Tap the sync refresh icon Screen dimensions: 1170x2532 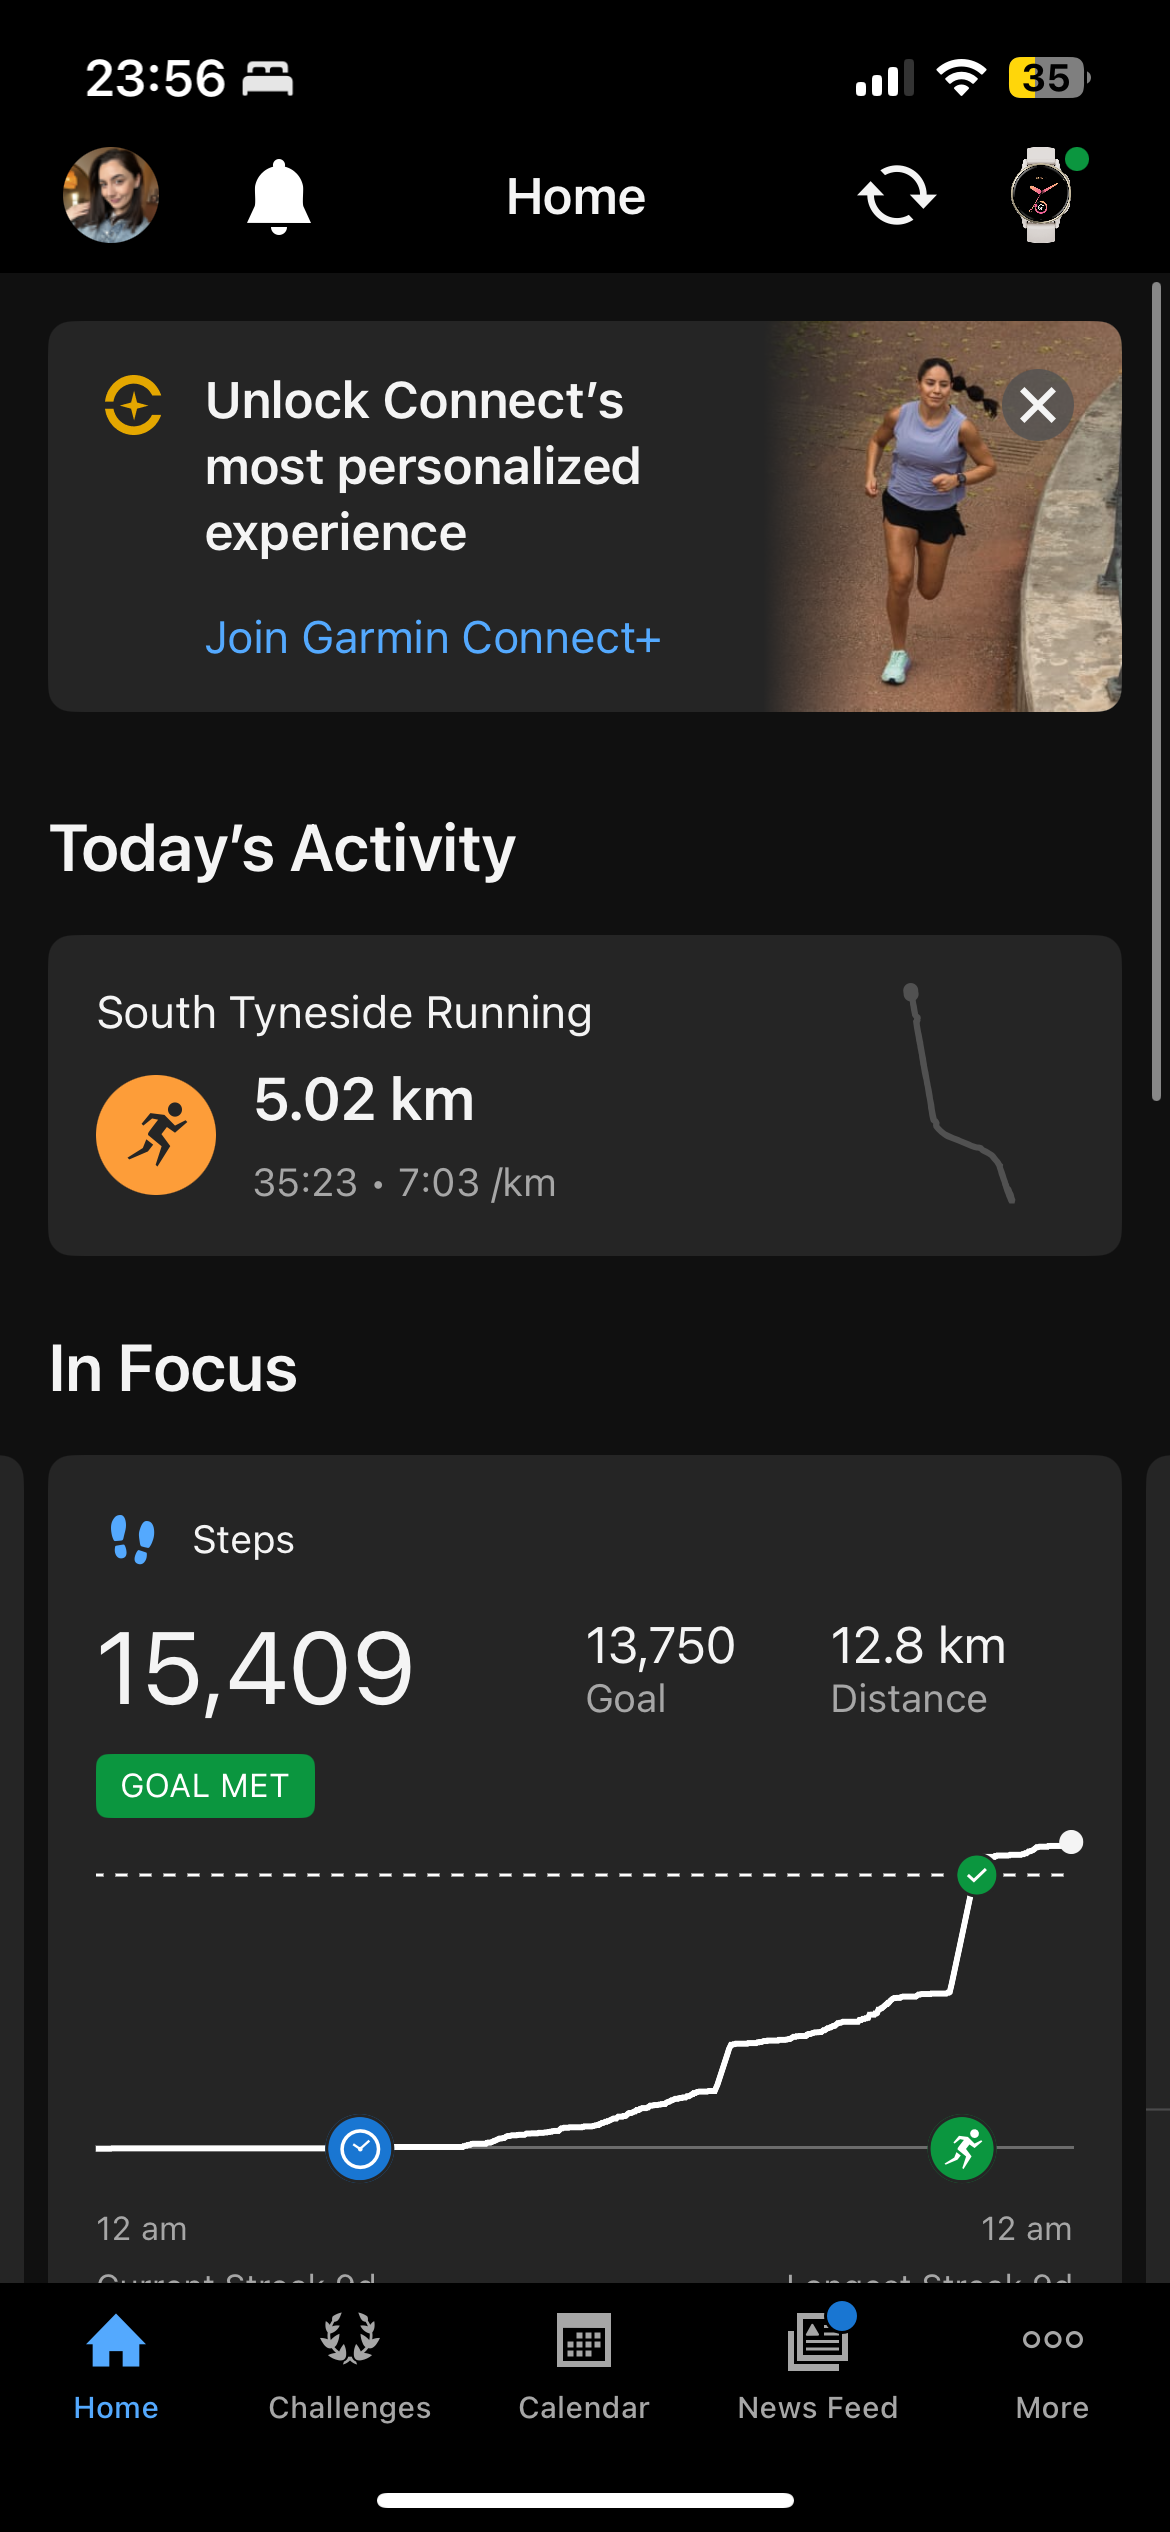pyautogui.click(x=896, y=196)
